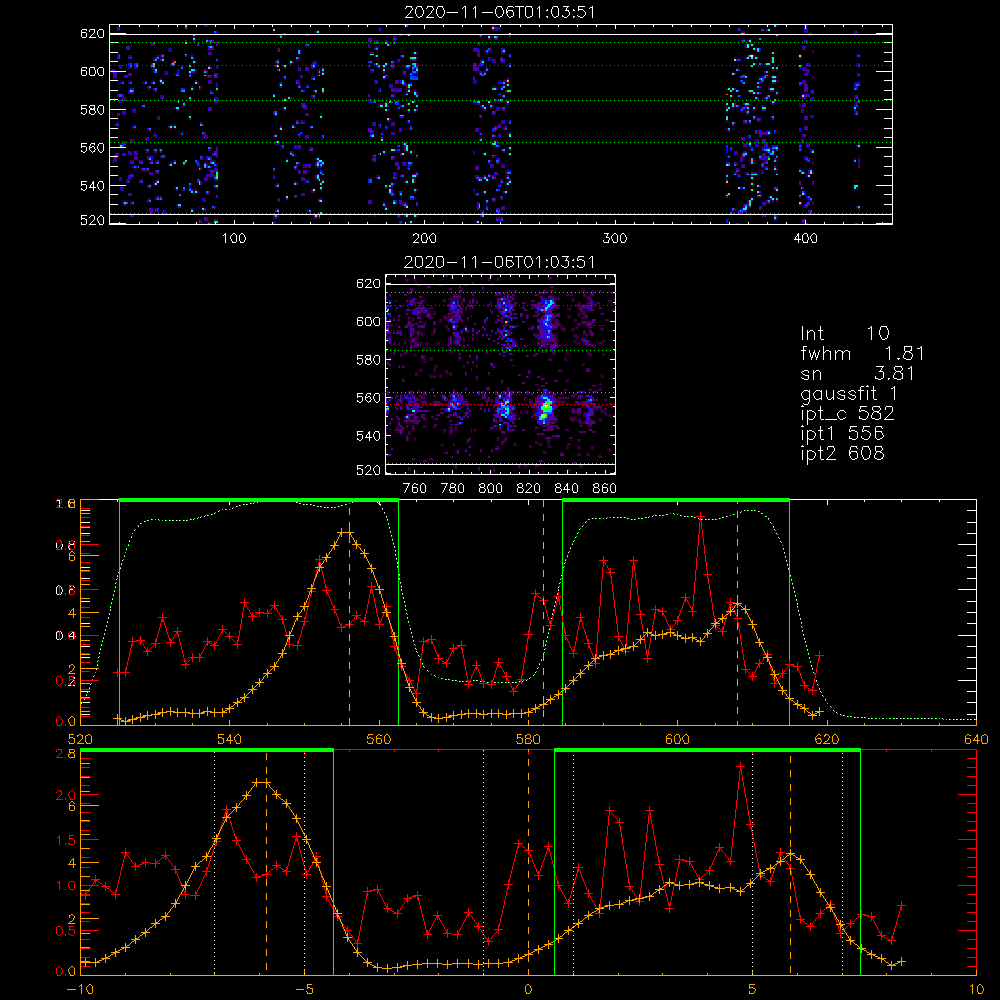Click x-axis label 300 of top plot
Image resolution: width=1000 pixels, height=1000 pixels.
(615, 239)
